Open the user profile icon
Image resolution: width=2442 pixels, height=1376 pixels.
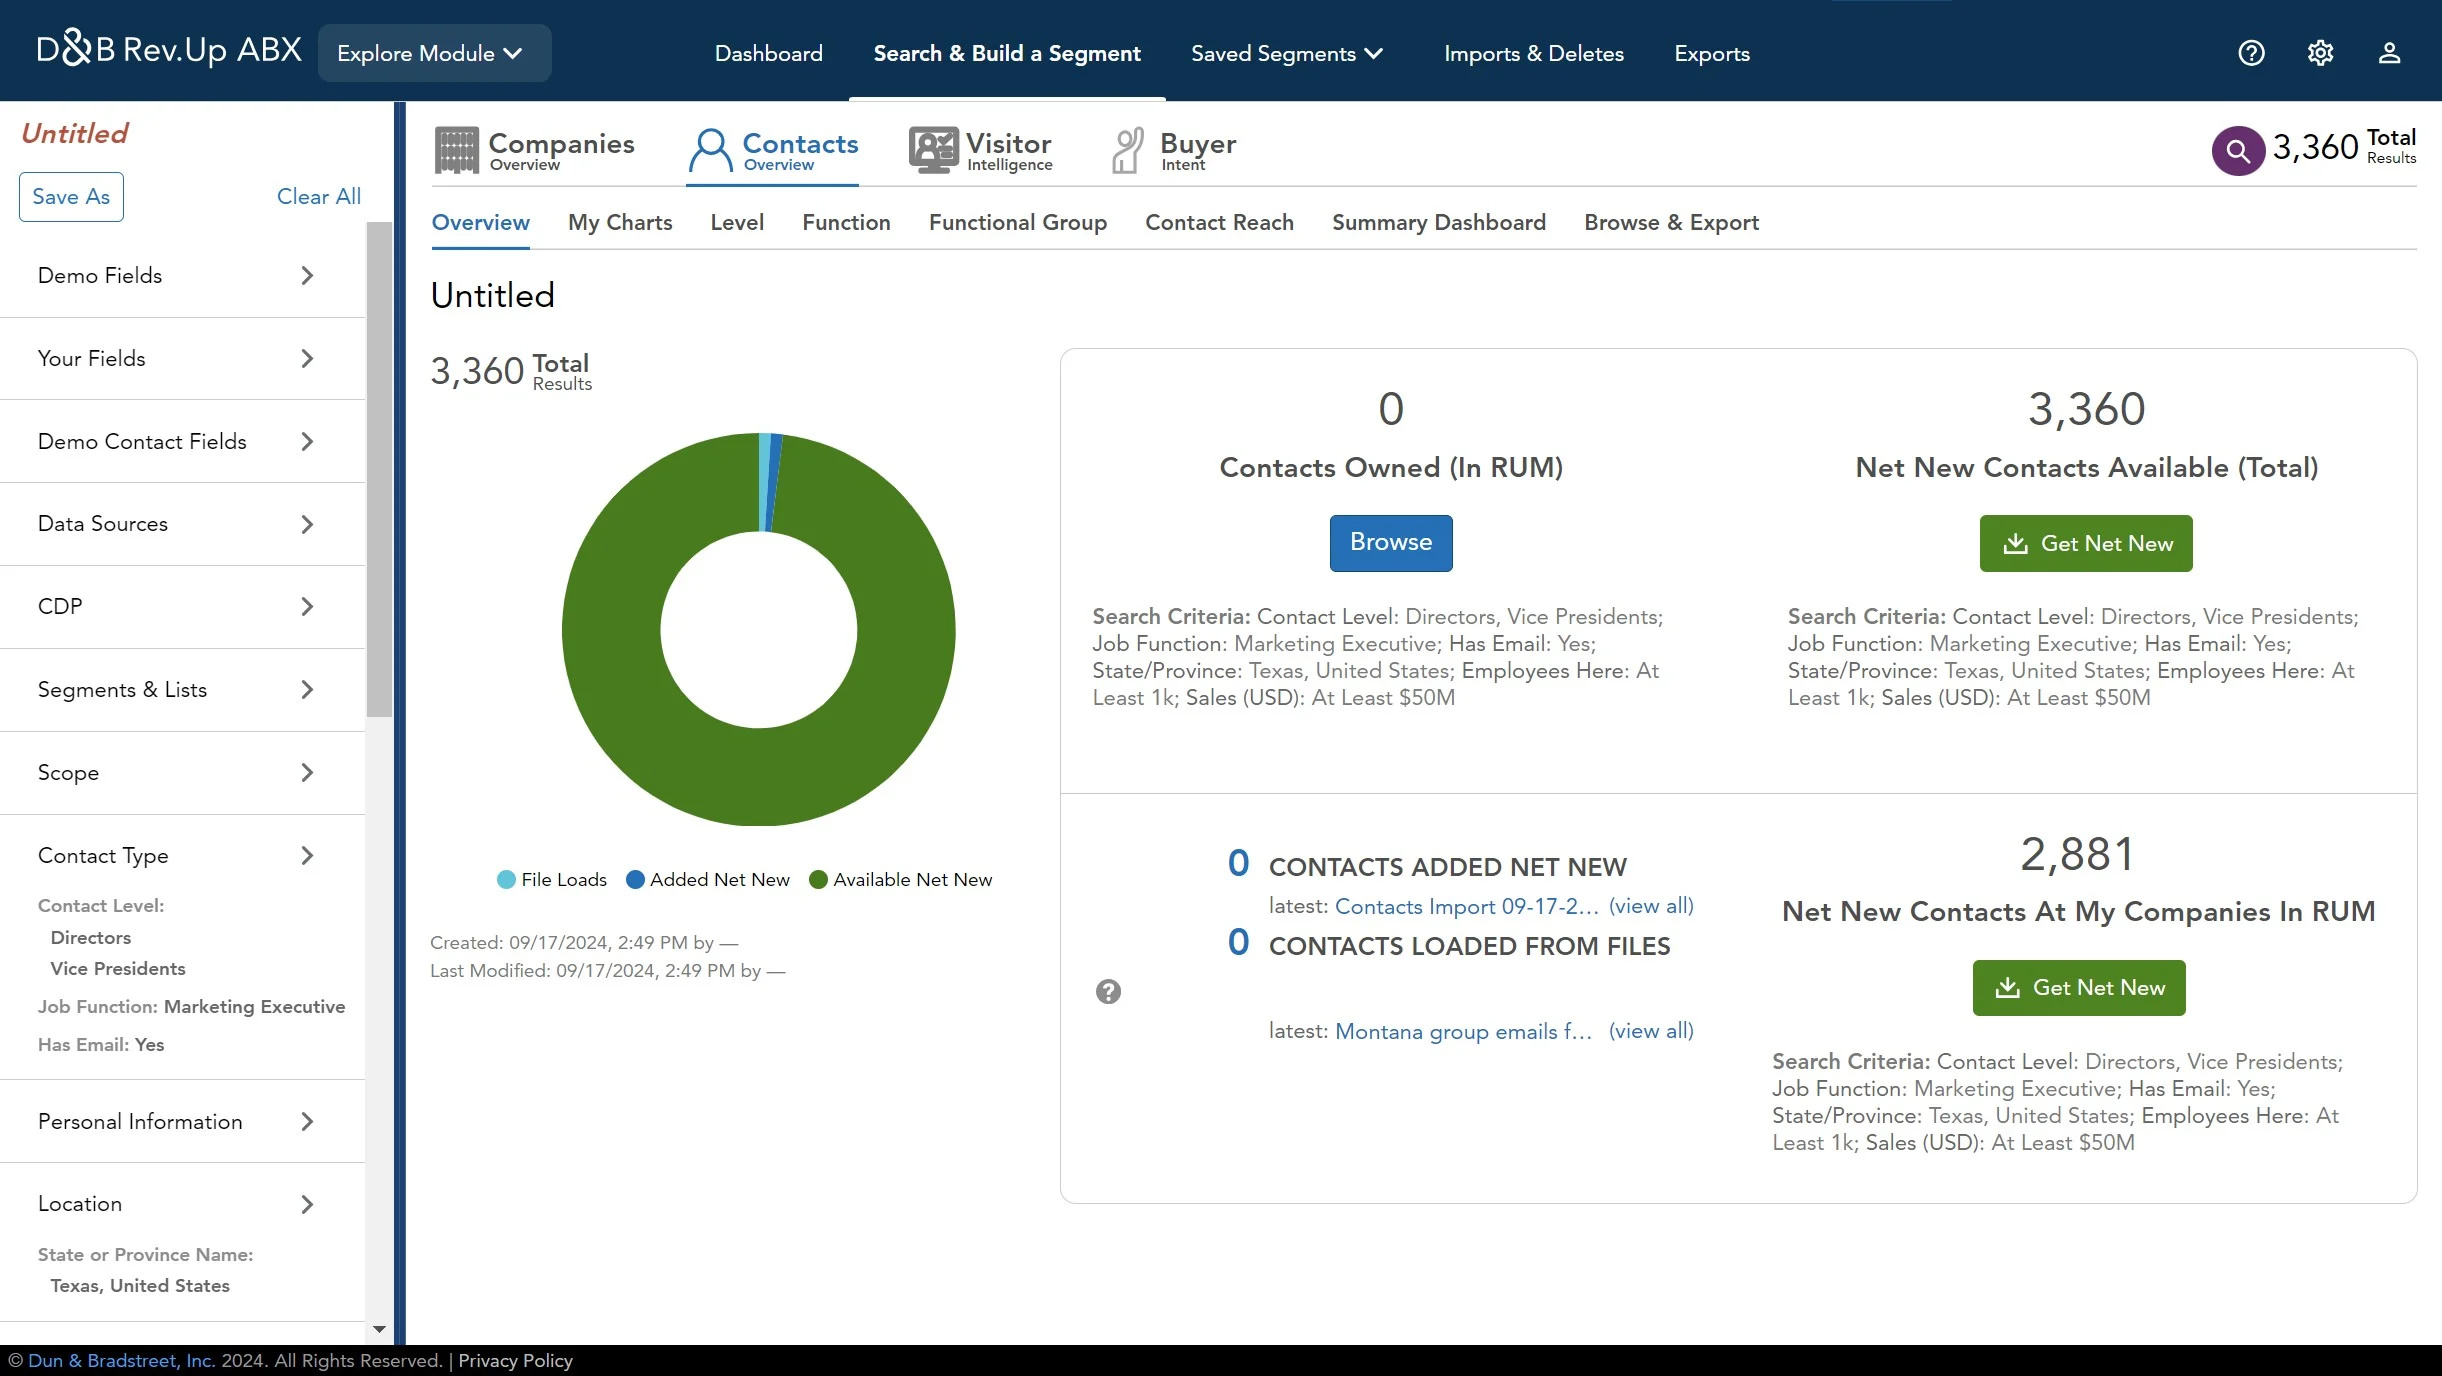2389,53
